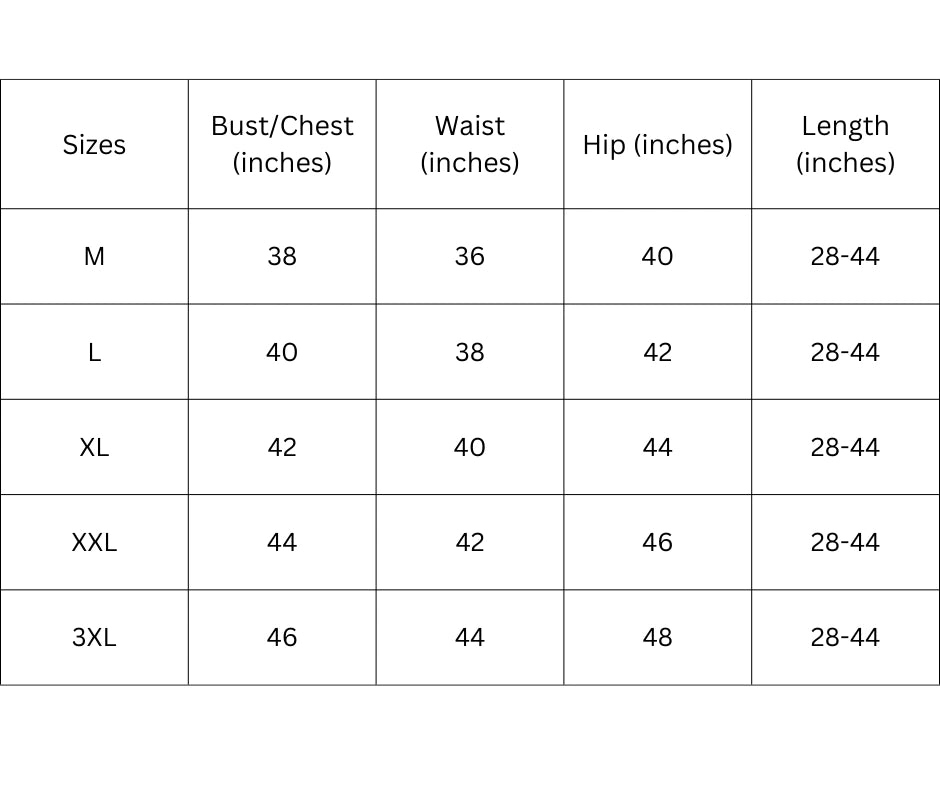Click the Hip (inches) column header
The image size is (940, 788).
(x=657, y=145)
